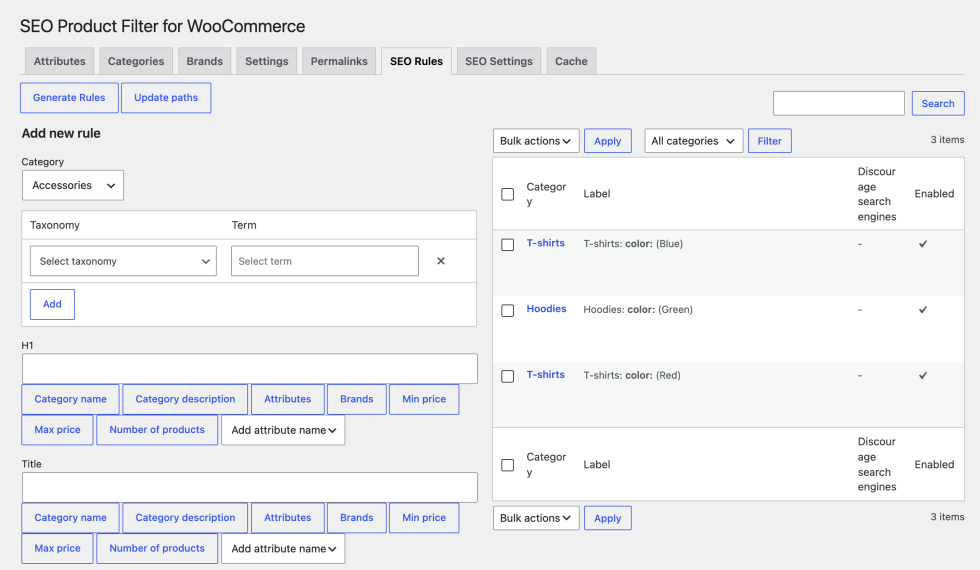Check the T-shirts color Blue rule checkbox
The height and width of the screenshot is (570, 980).
tap(508, 244)
